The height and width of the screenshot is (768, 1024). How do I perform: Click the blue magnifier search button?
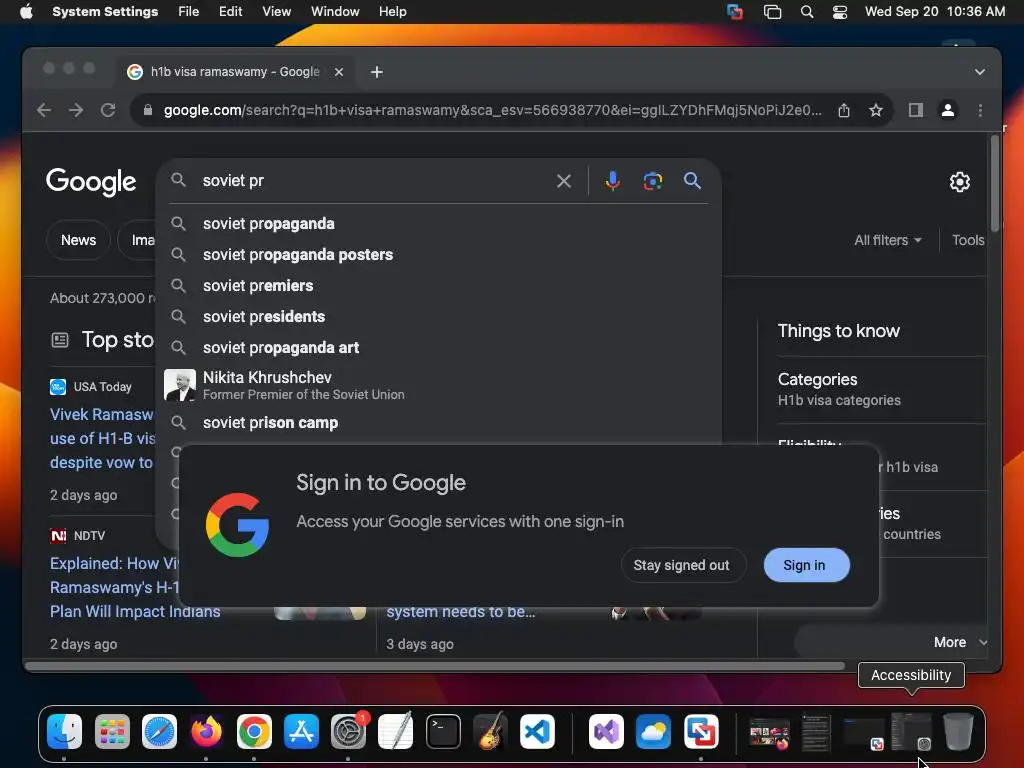coord(692,181)
